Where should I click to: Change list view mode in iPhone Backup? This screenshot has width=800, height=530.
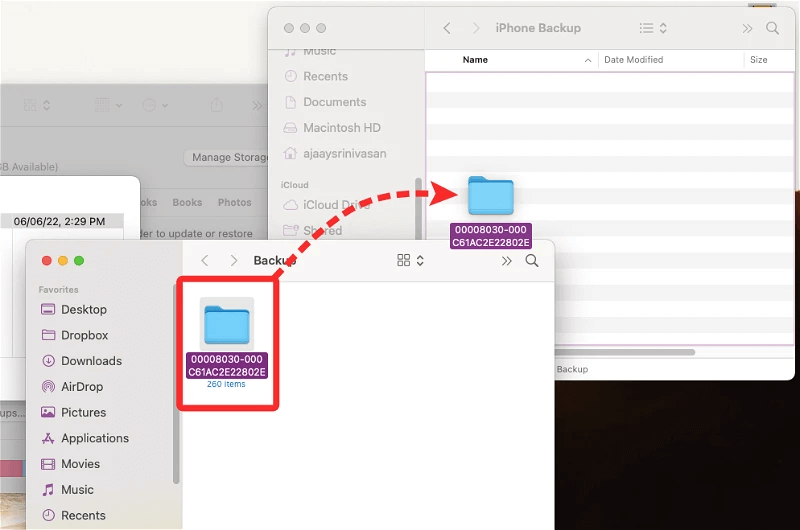(653, 28)
